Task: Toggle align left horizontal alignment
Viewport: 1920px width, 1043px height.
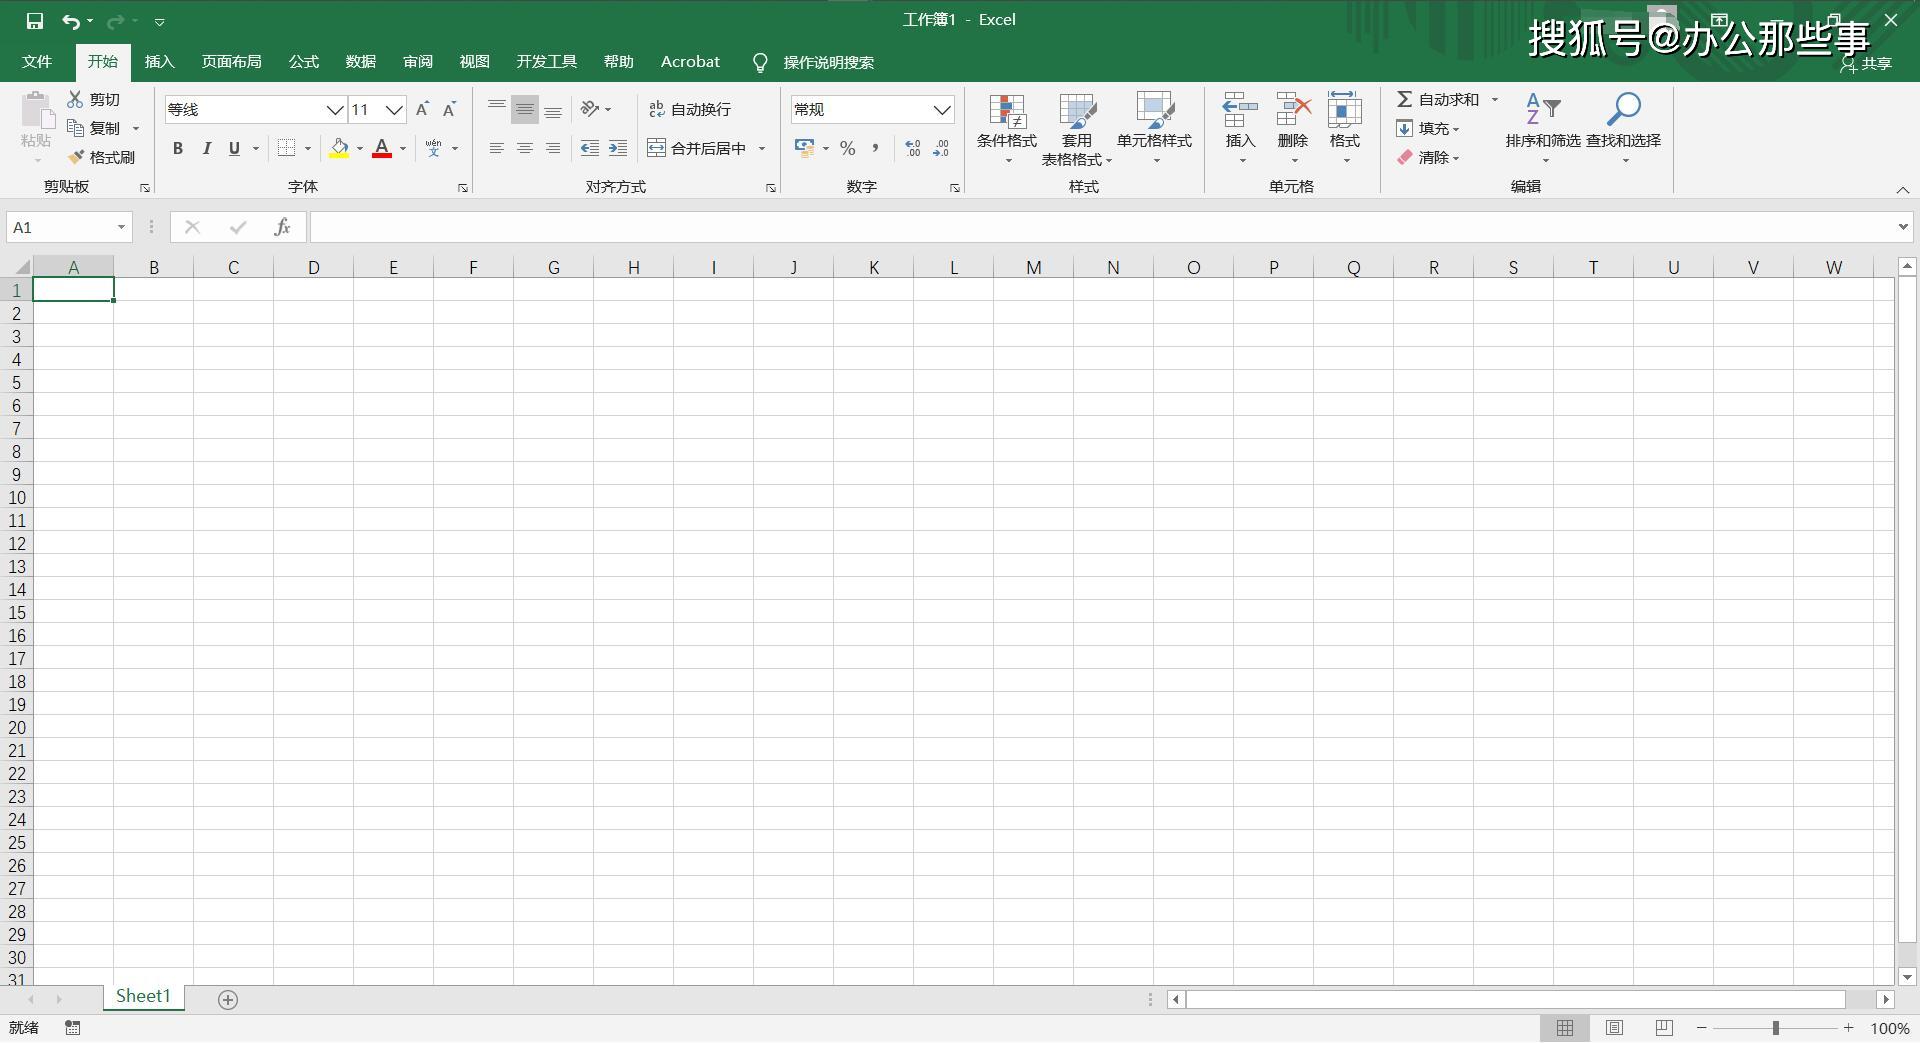Action: click(497, 148)
